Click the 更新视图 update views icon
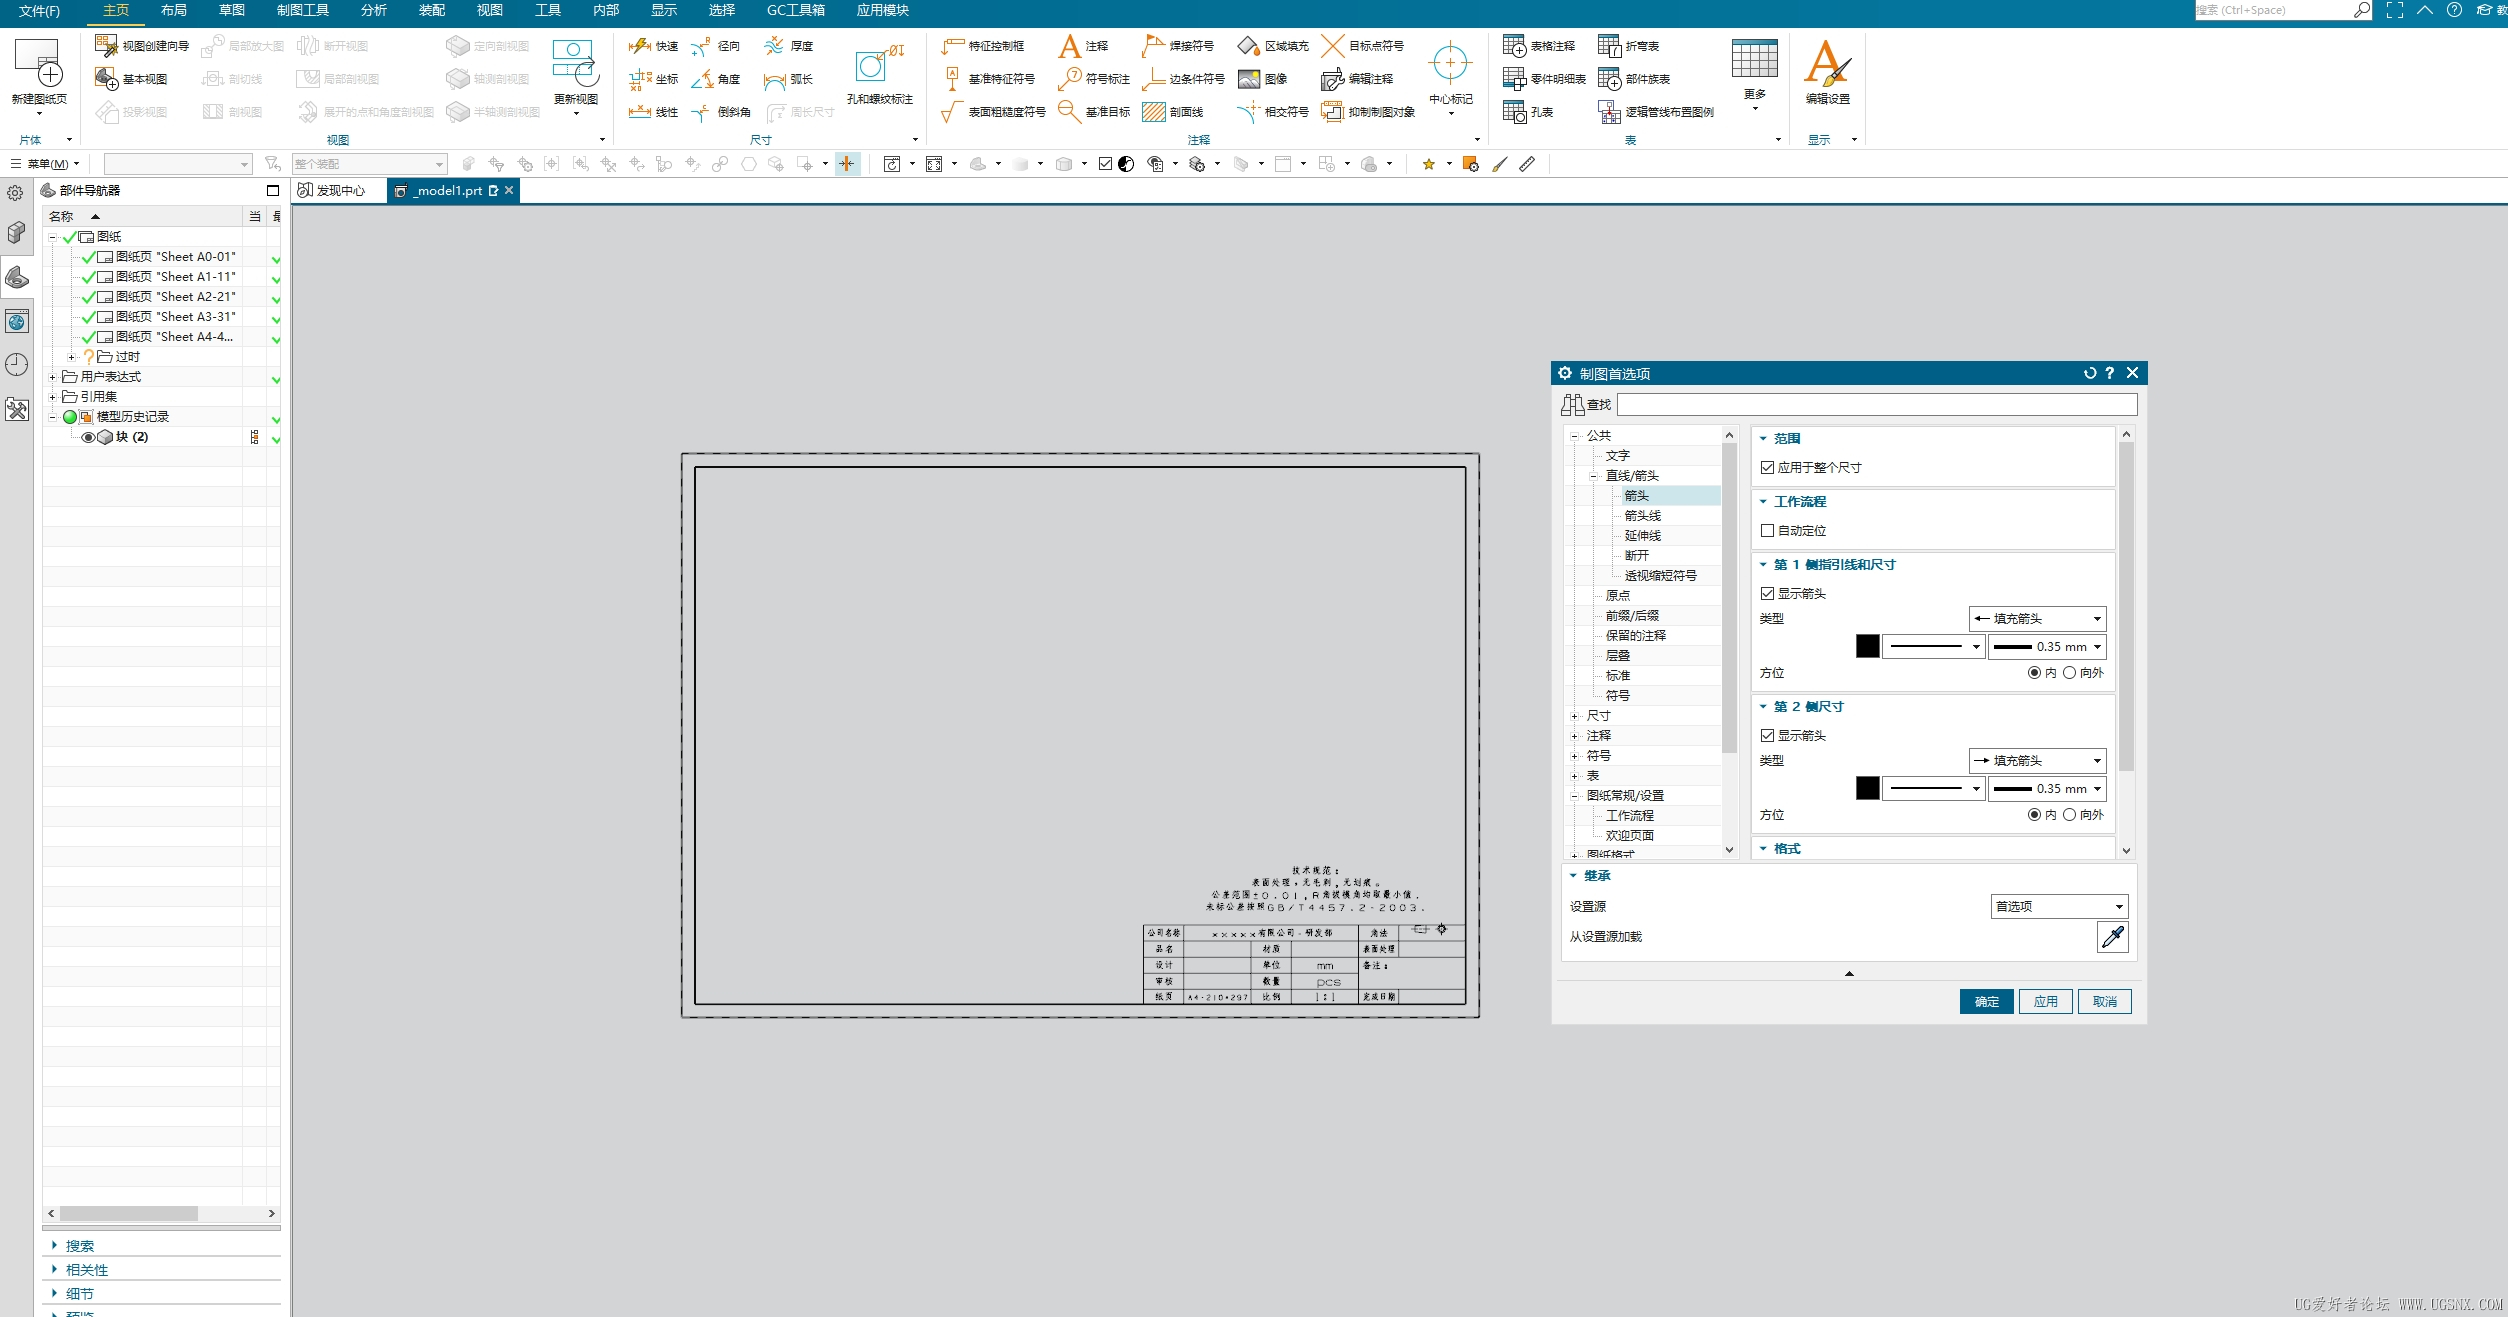 coord(575,64)
